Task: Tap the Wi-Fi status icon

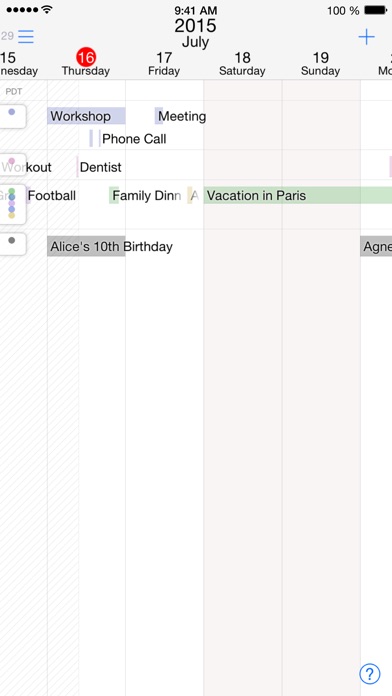Action: tap(47, 9)
